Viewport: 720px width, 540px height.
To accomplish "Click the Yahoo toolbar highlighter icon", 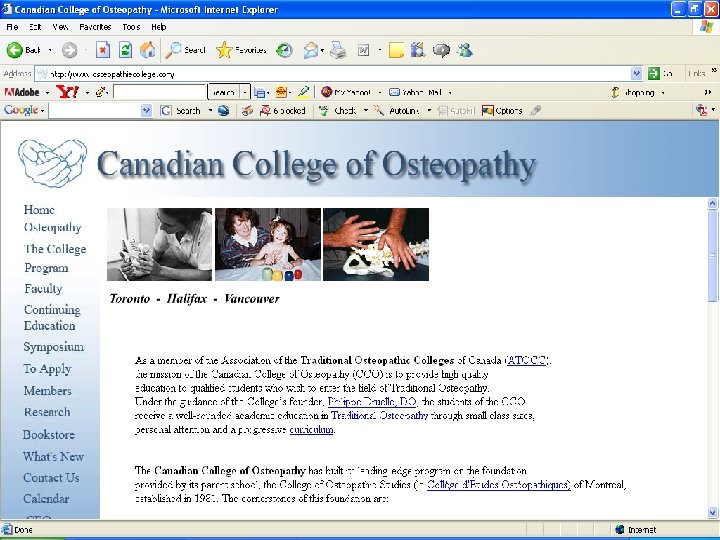I will 303,92.
